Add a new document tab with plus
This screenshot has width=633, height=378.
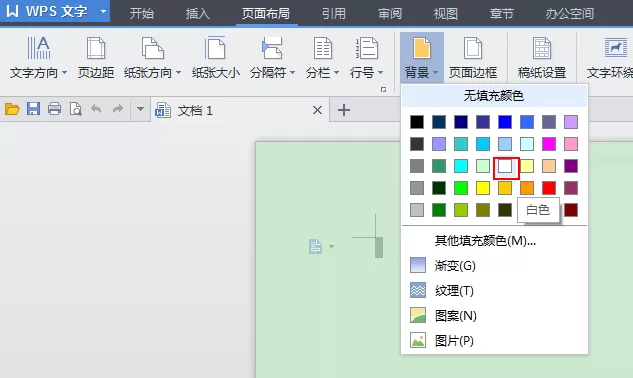(344, 110)
